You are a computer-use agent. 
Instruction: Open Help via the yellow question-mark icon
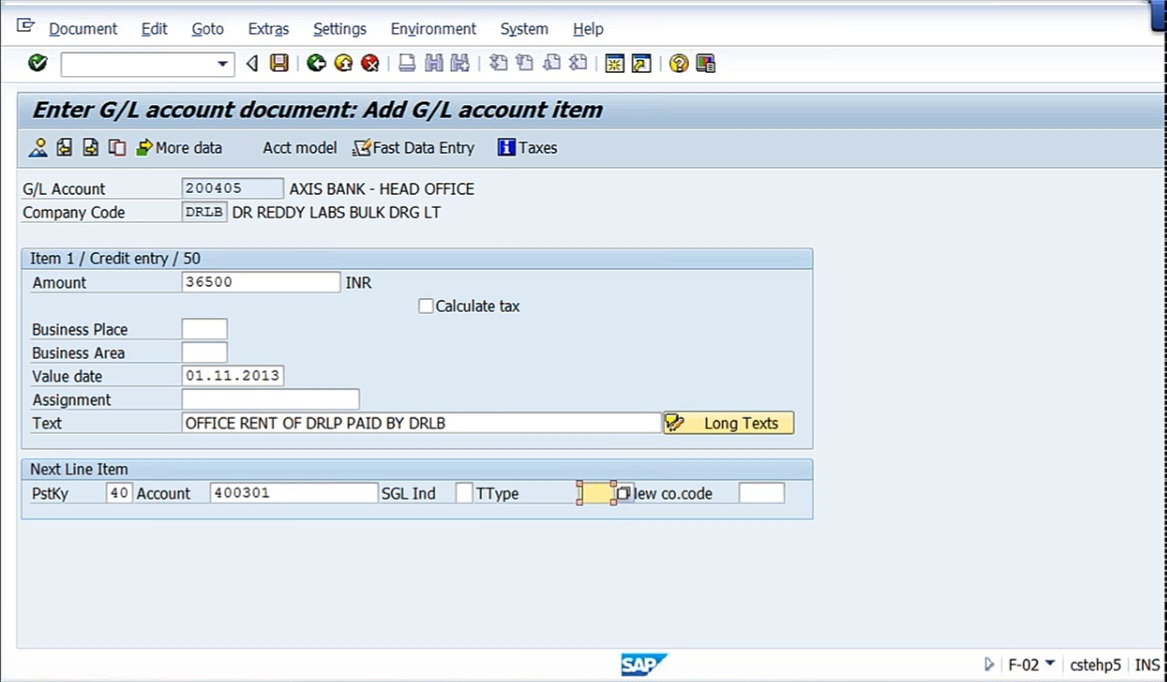(x=678, y=63)
